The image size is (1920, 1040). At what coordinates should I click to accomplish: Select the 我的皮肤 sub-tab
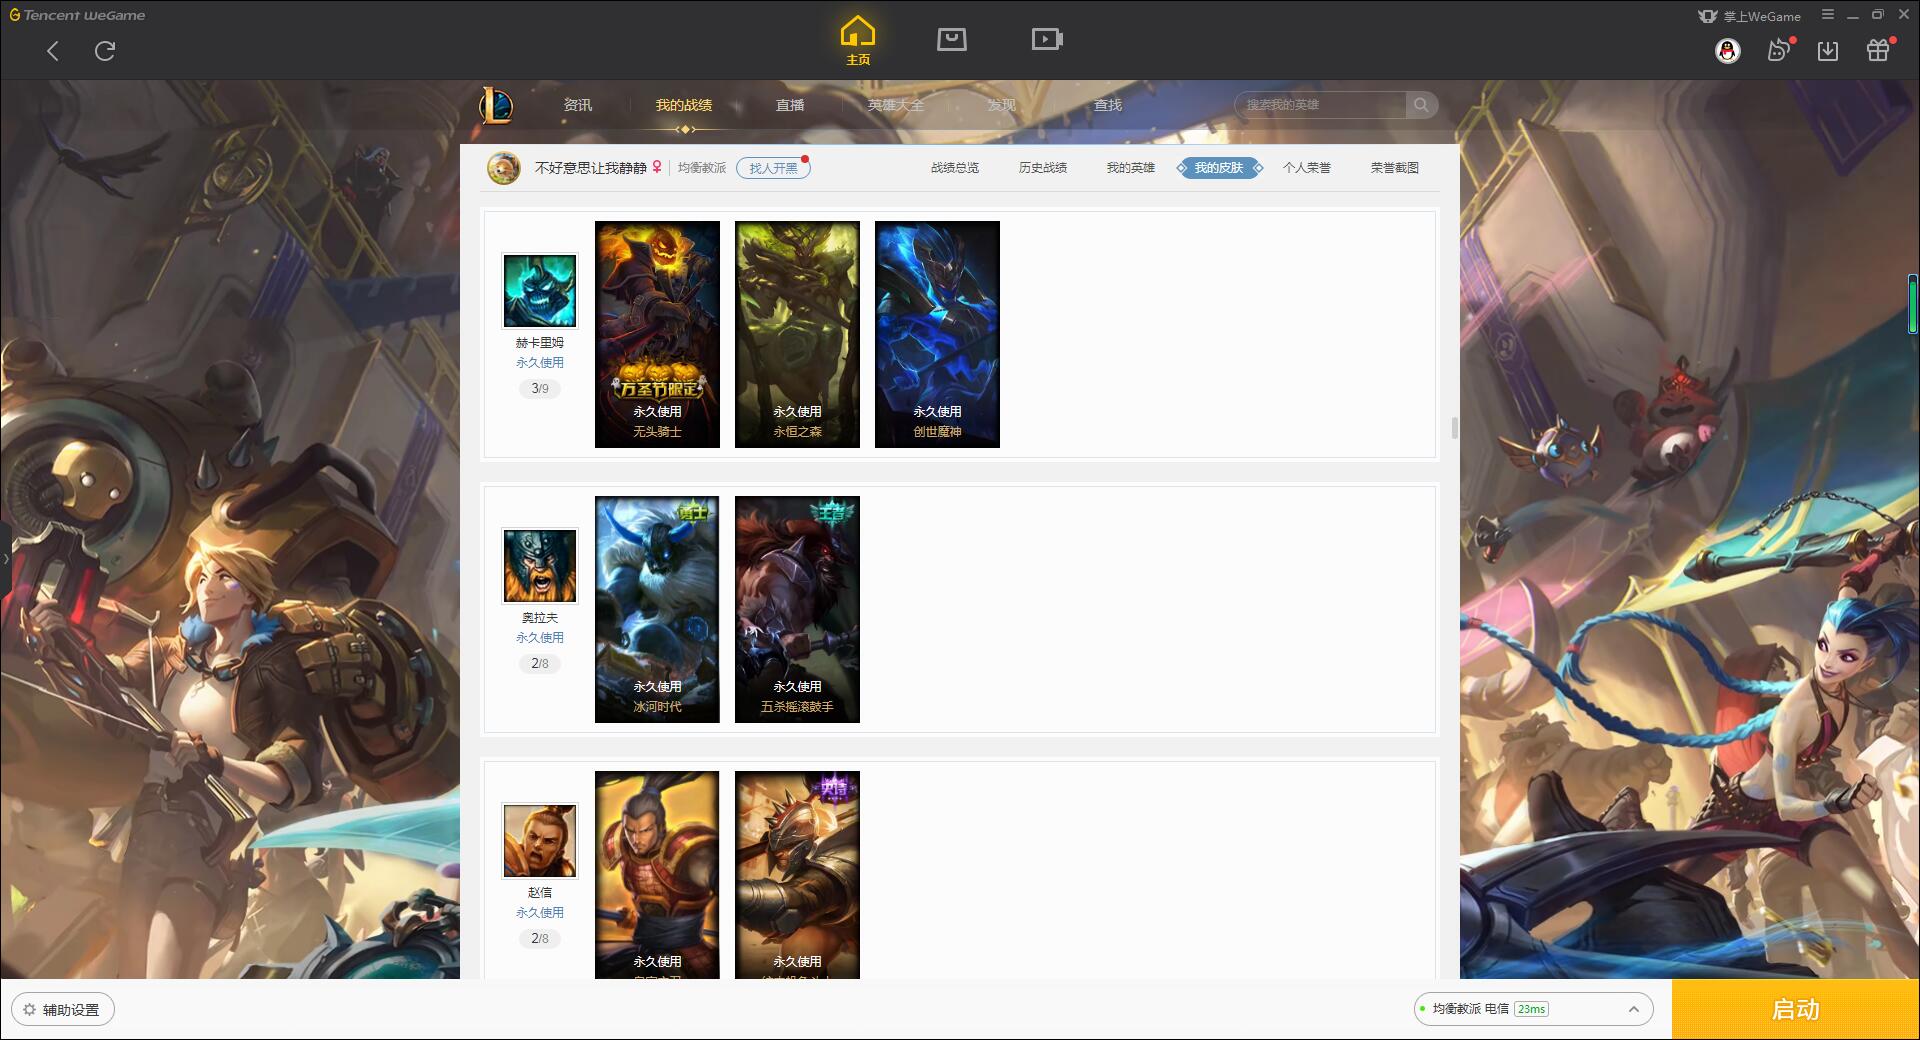1219,168
